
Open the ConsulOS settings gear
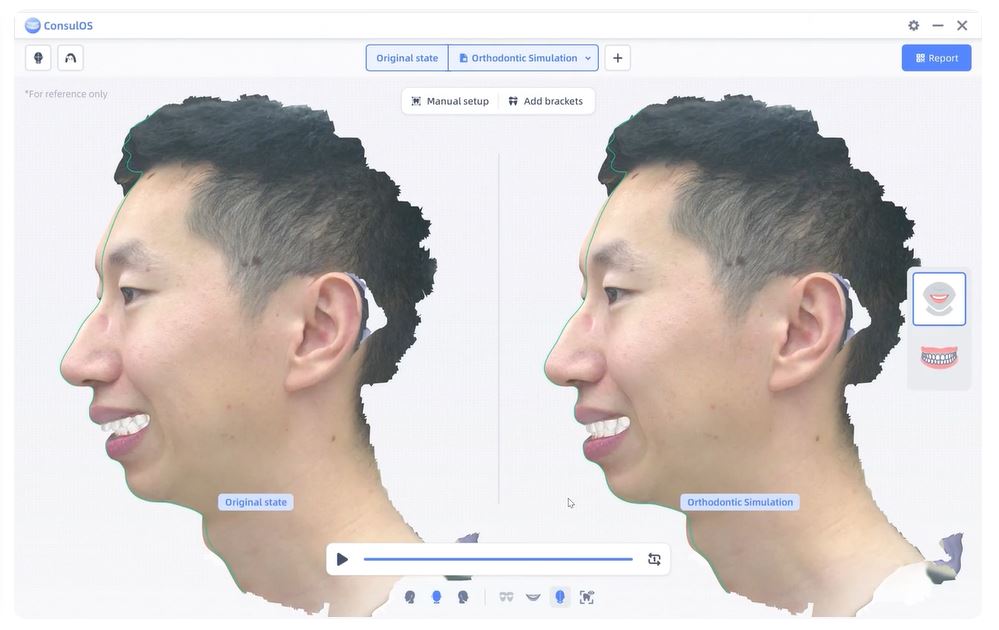click(913, 26)
